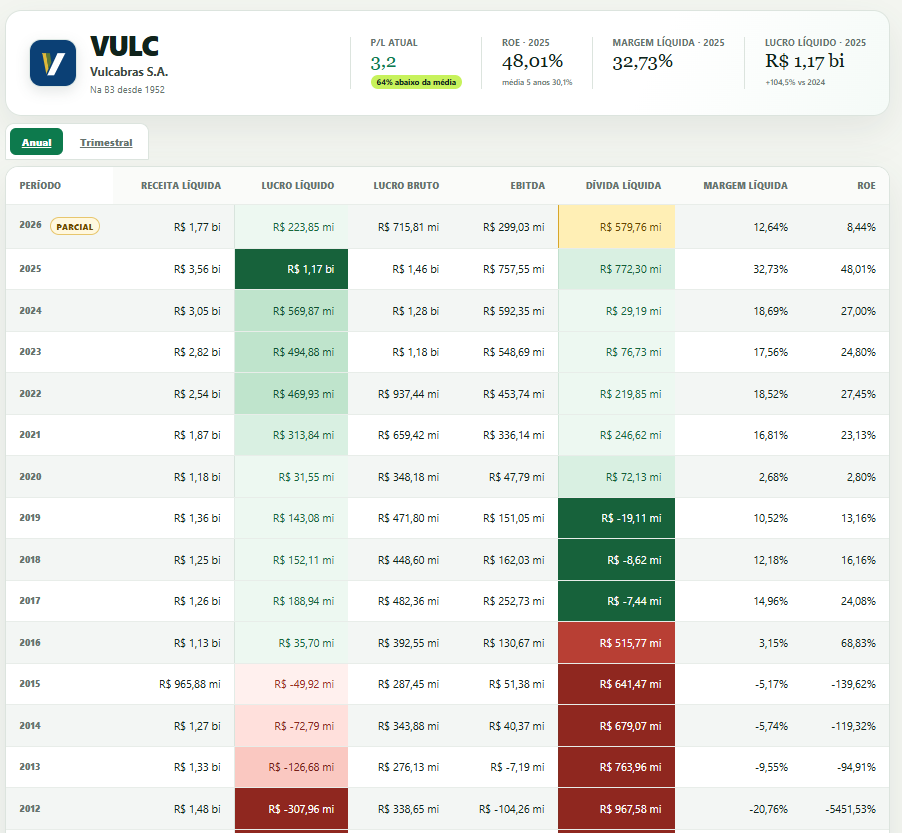Click the header margem líquida 32,73% value
The image size is (902, 833).
coord(643,62)
